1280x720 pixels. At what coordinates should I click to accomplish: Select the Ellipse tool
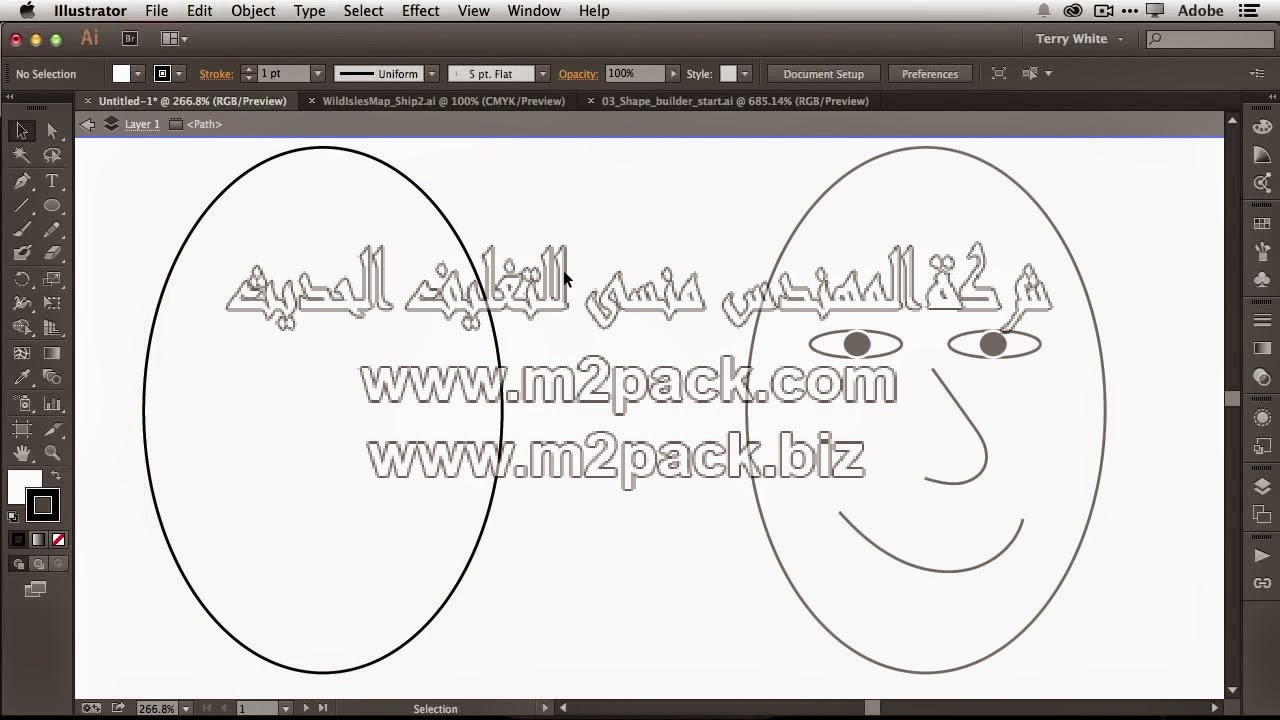[53, 206]
